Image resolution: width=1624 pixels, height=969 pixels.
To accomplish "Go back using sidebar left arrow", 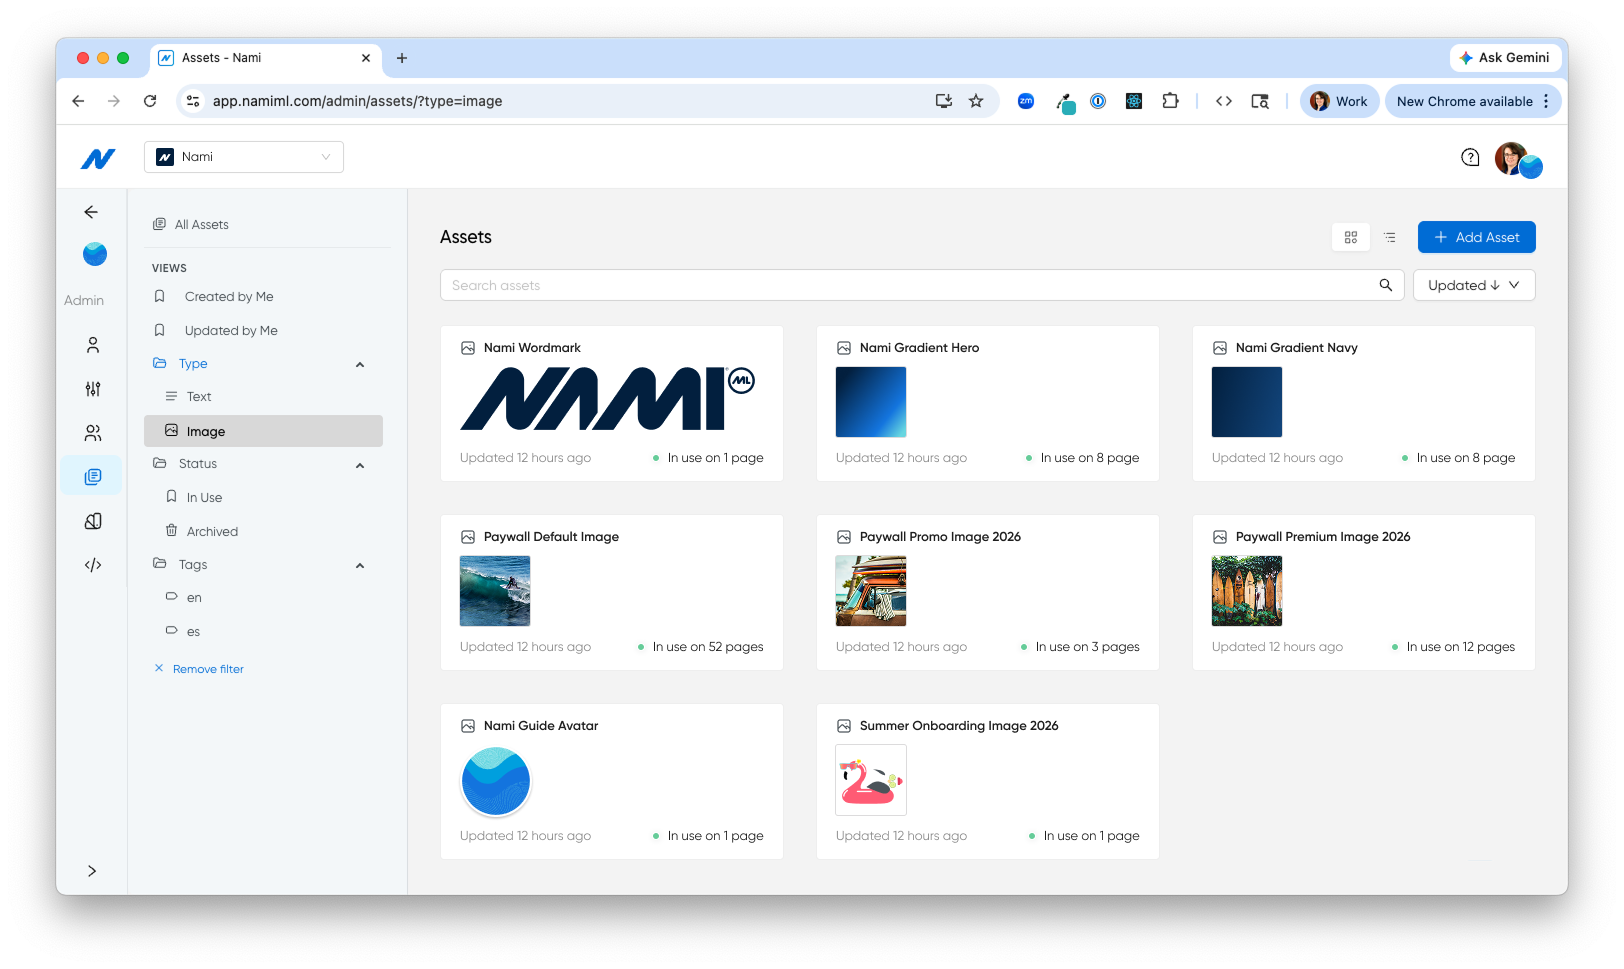I will point(91,212).
